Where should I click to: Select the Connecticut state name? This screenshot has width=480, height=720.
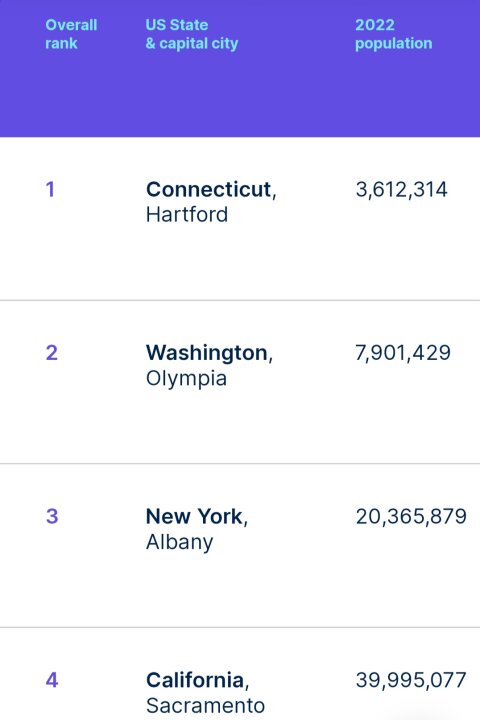click(209, 189)
